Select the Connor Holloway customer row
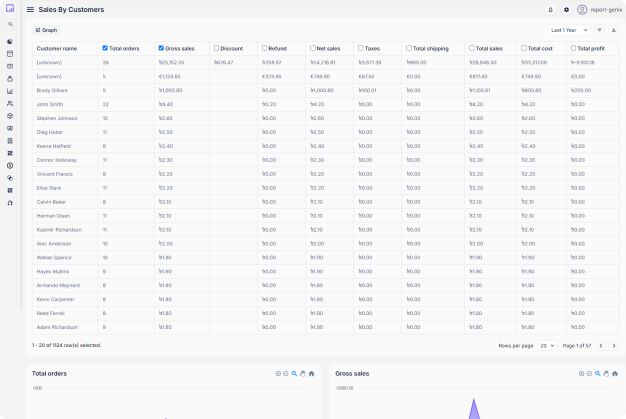Screen dimensions: 626x419 (325, 160)
